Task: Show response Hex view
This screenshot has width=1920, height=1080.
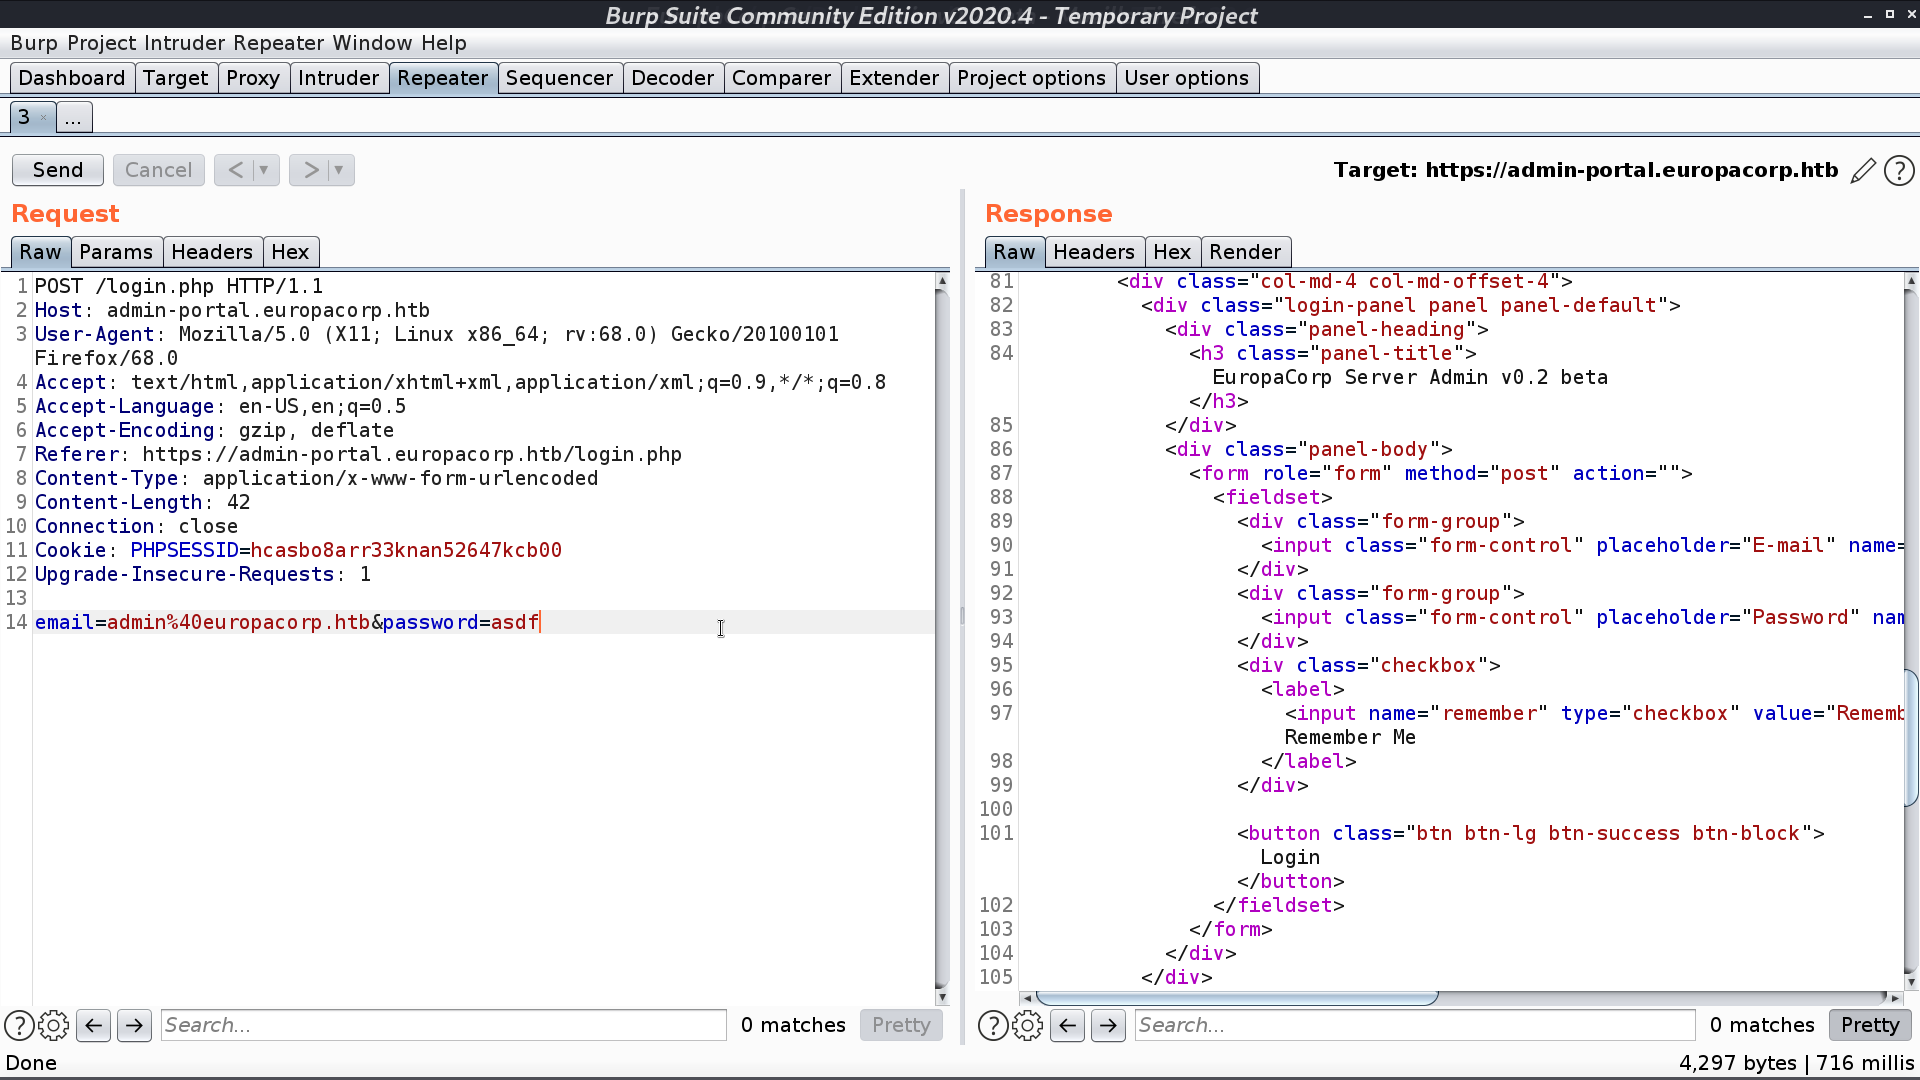Action: tap(1172, 252)
